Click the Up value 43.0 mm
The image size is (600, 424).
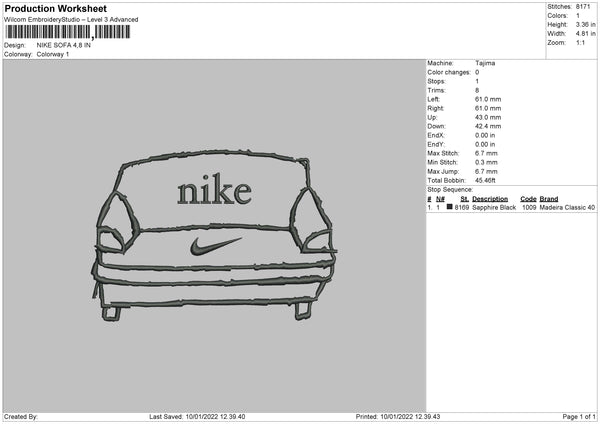coord(488,117)
